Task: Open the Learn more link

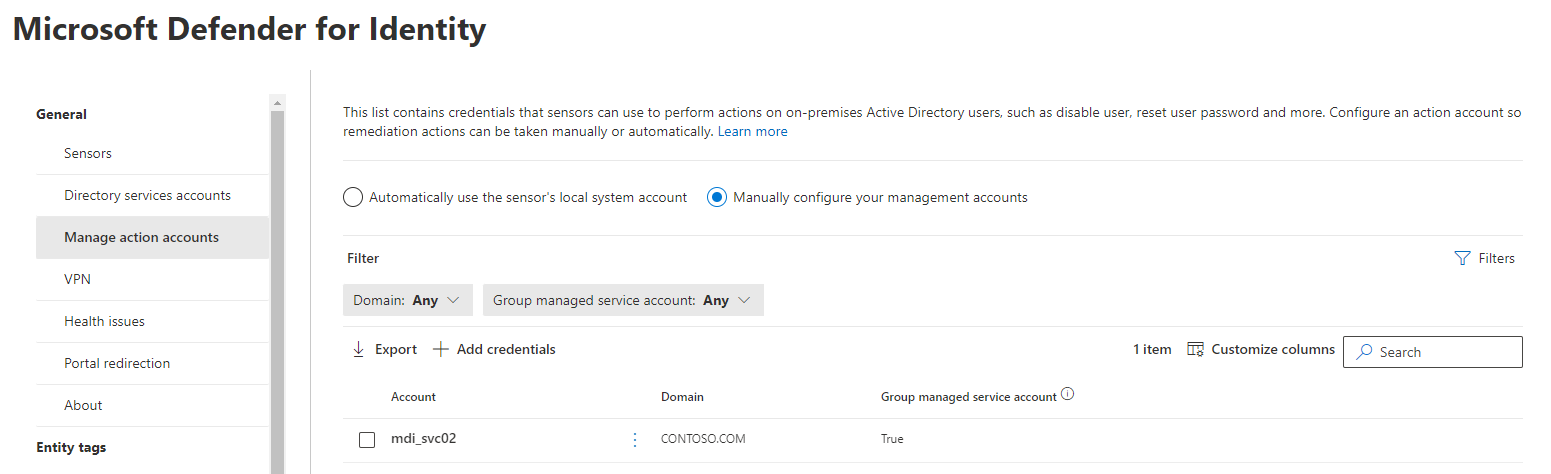Action: 752,131
